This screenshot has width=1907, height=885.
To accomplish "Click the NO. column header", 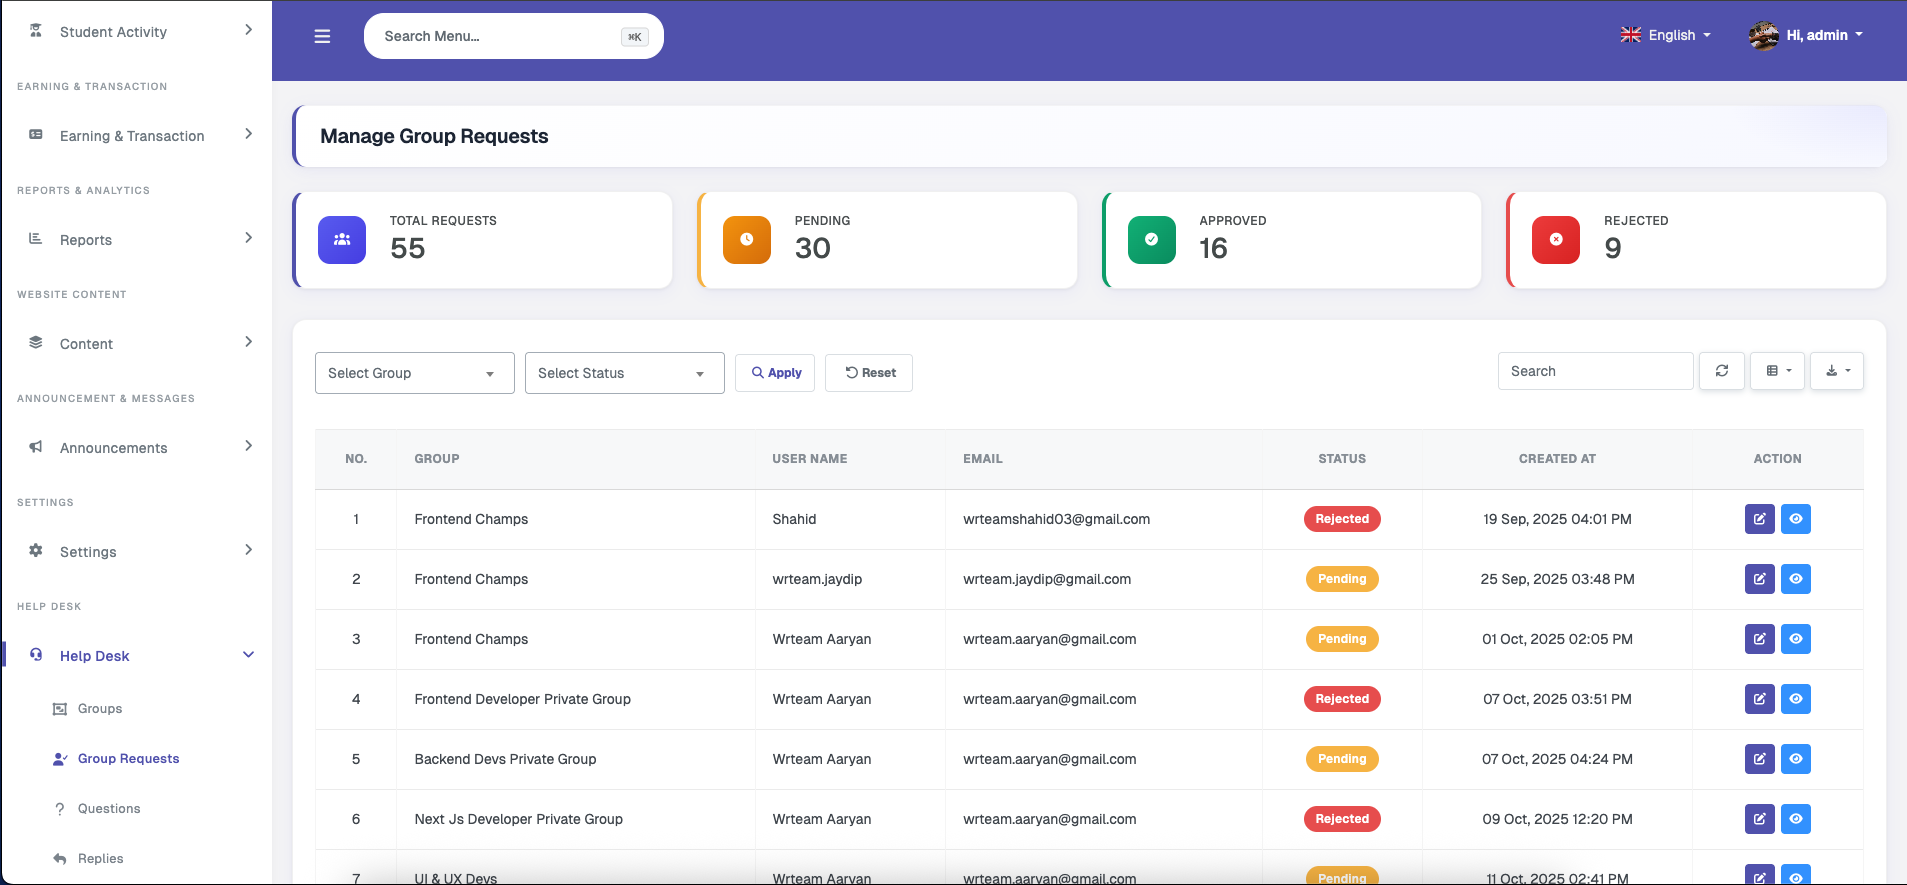I will pos(356,459).
